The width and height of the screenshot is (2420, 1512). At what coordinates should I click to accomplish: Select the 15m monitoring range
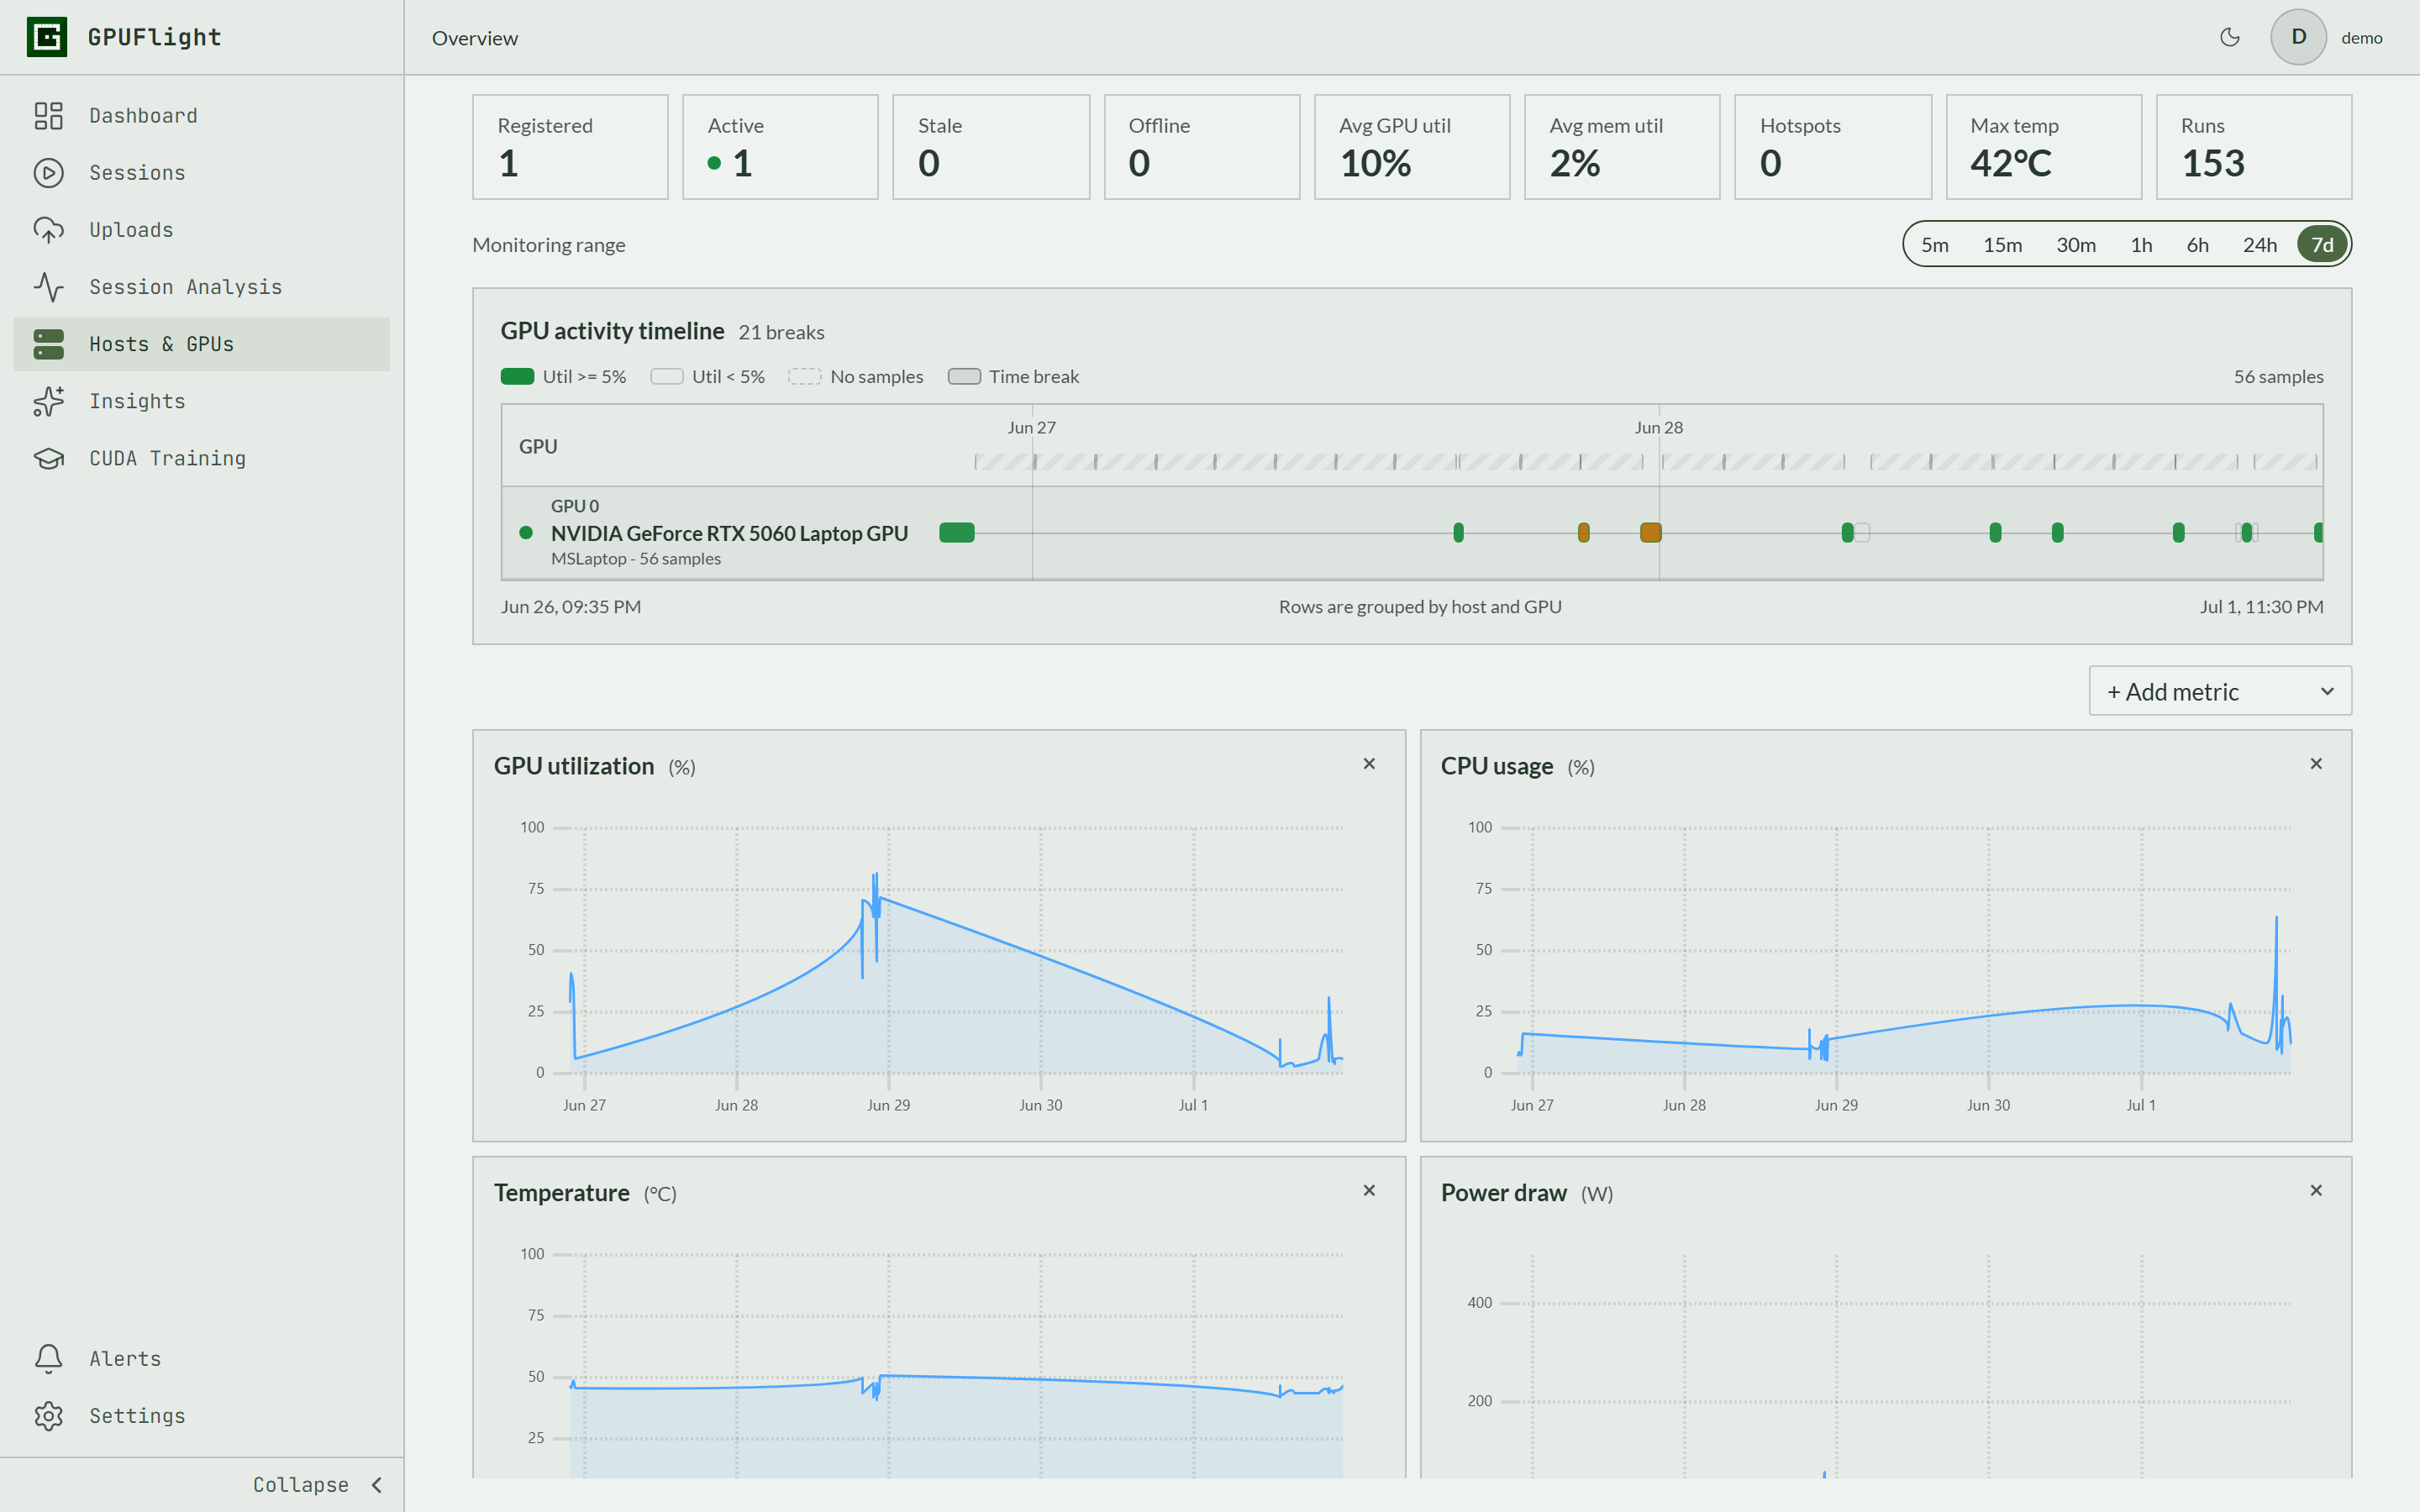tap(2002, 245)
